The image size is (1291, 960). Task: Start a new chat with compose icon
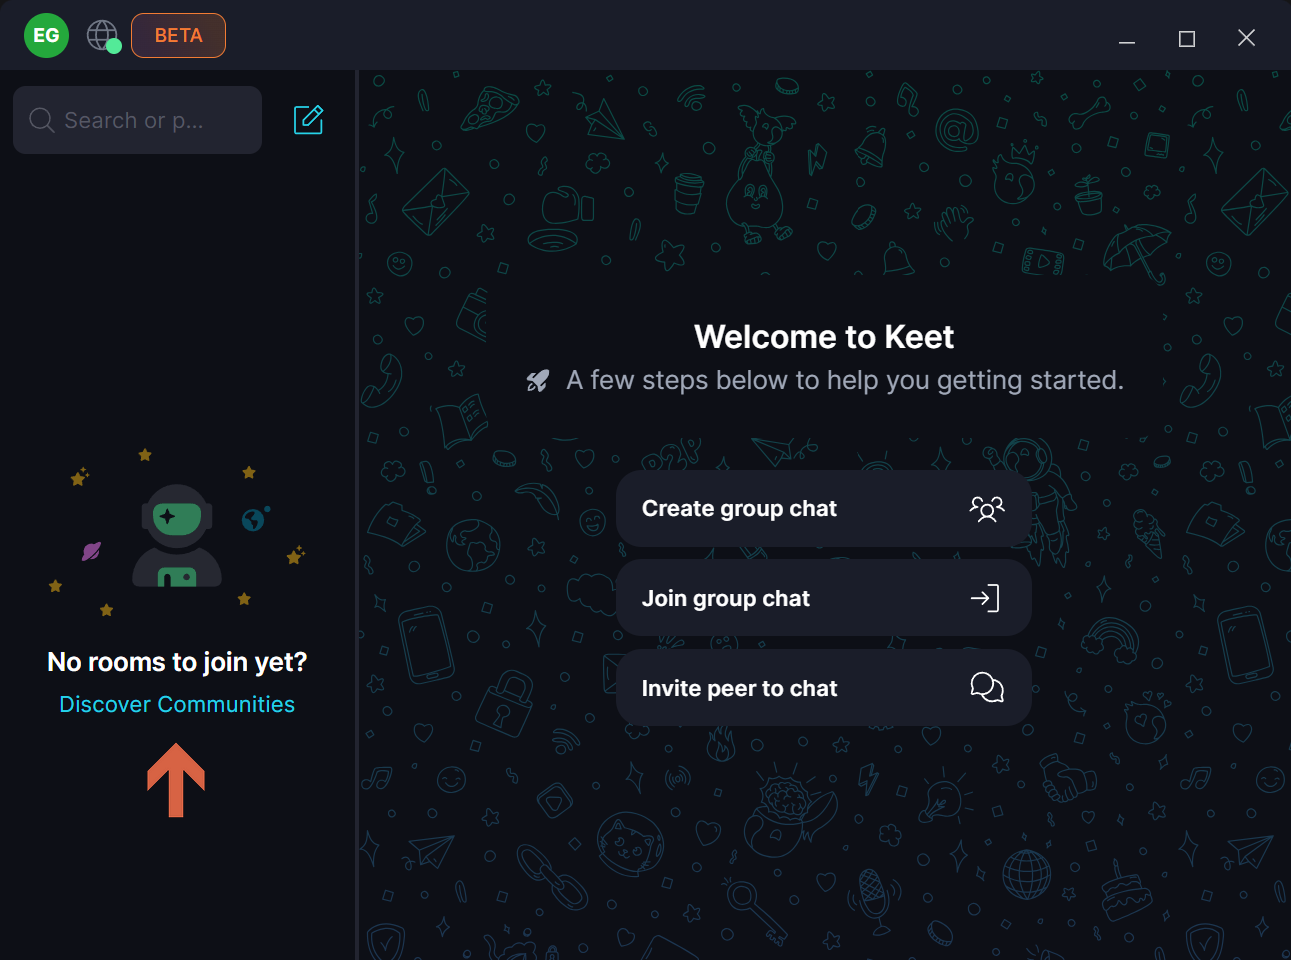[308, 120]
